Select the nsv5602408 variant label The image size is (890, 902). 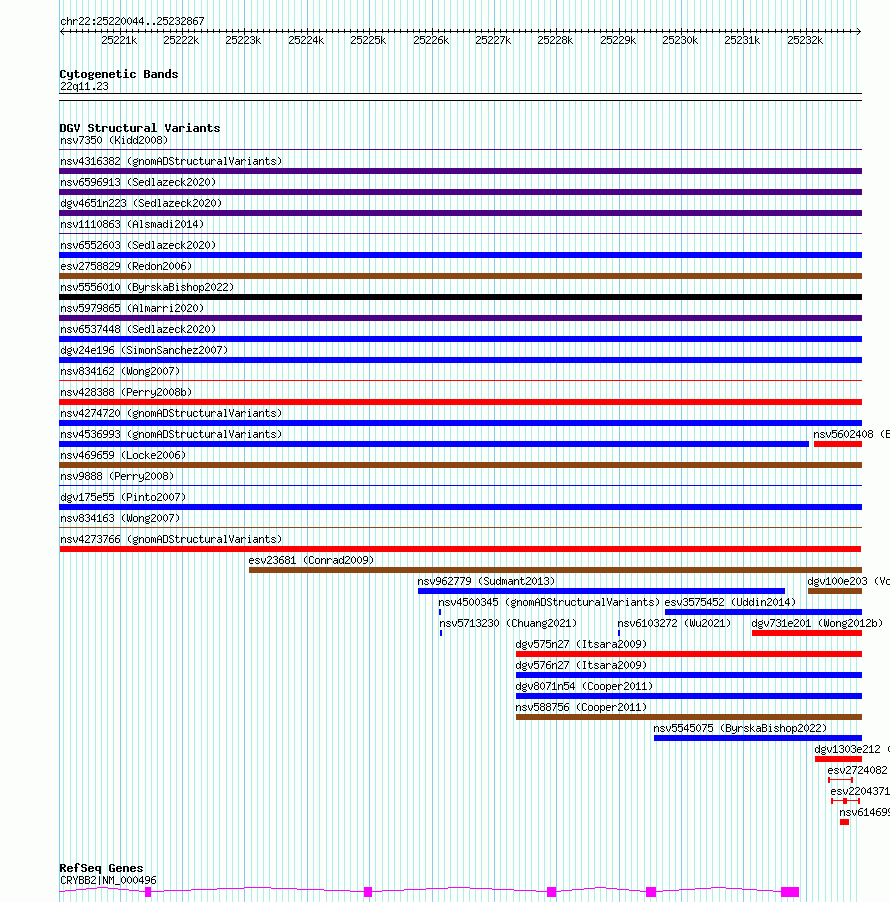coord(851,434)
